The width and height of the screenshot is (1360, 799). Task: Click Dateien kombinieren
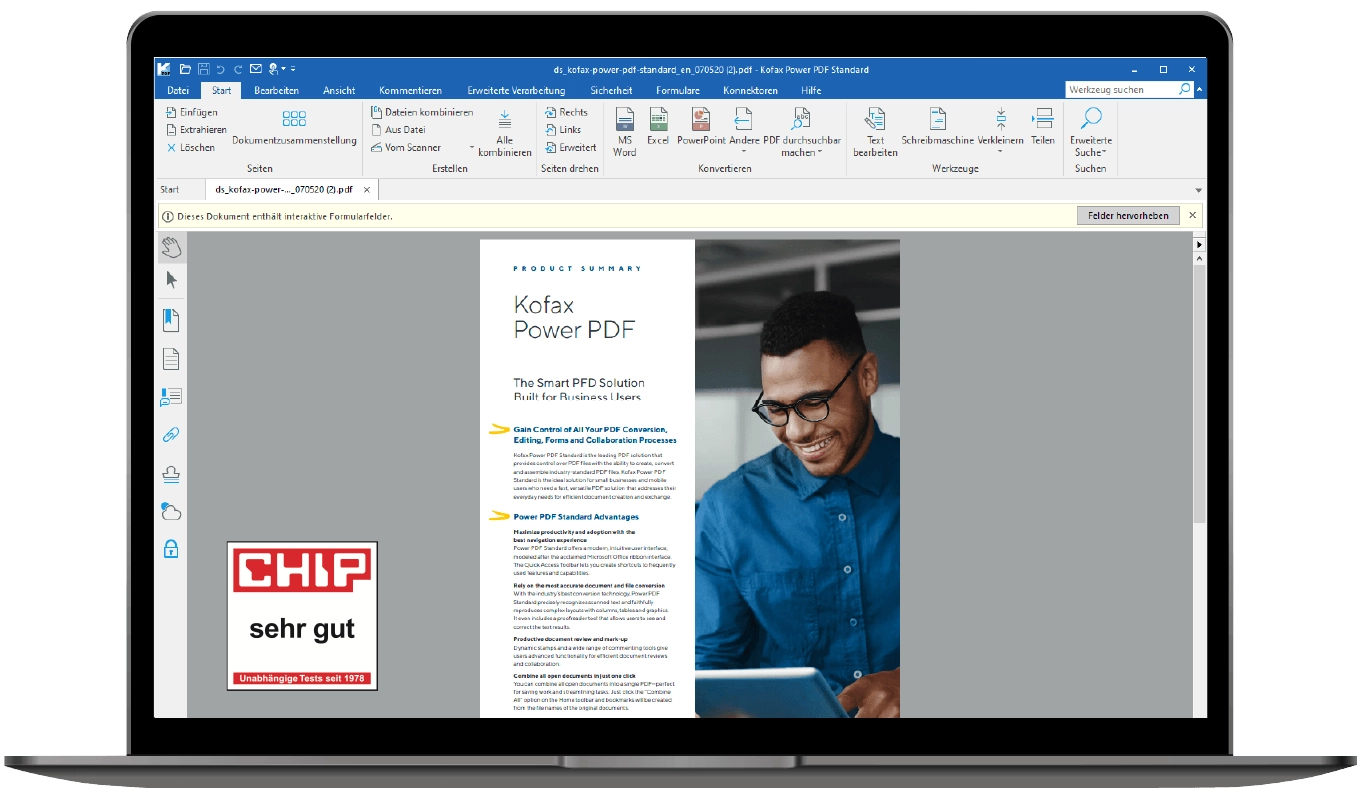point(422,112)
